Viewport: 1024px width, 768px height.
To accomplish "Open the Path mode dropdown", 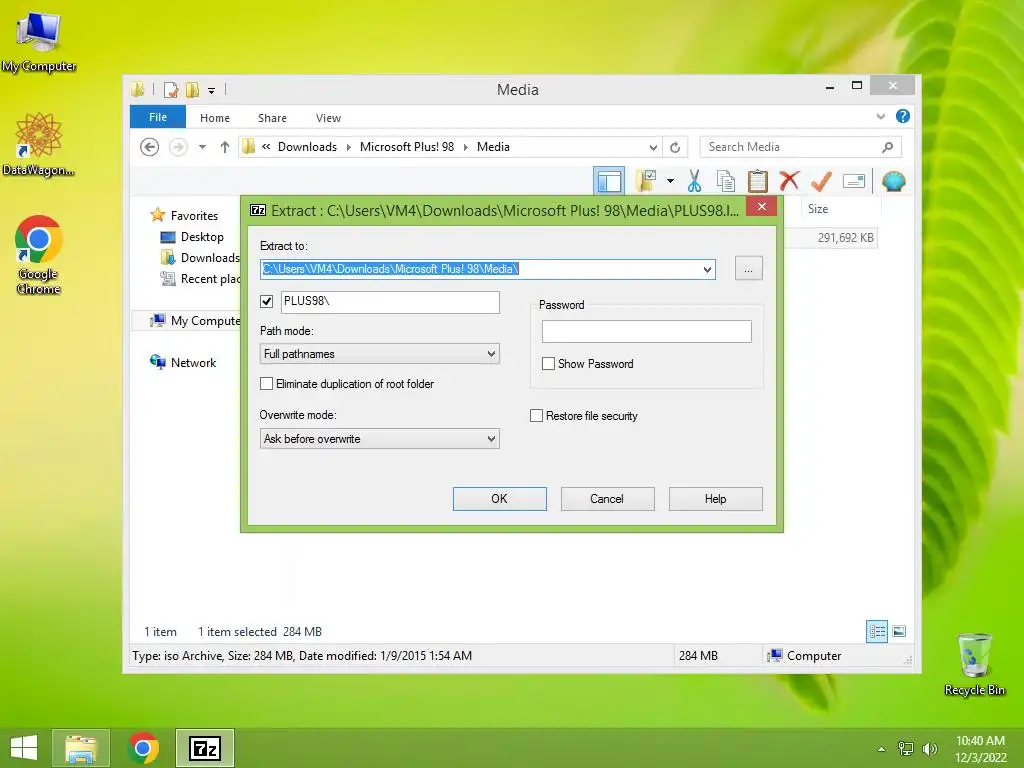I will [x=379, y=353].
